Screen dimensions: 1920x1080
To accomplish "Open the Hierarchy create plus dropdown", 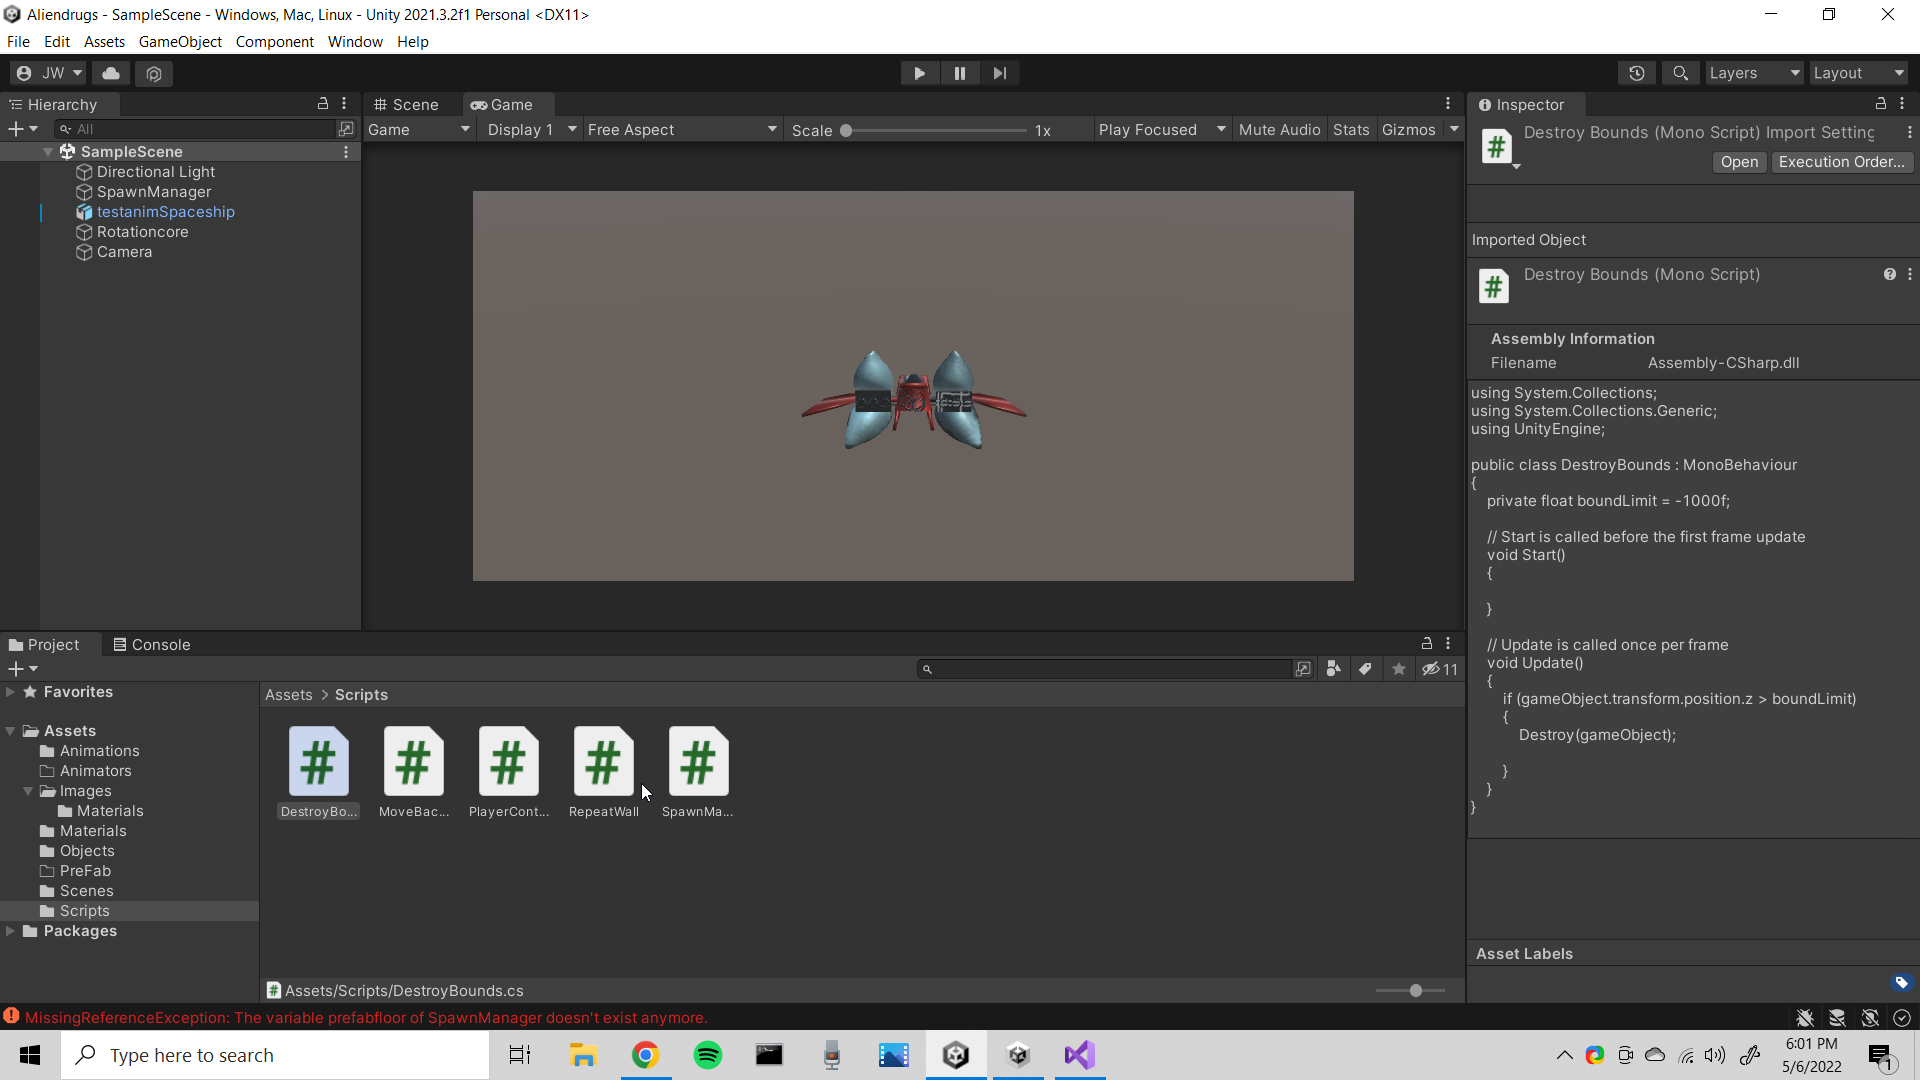I will (23, 129).
